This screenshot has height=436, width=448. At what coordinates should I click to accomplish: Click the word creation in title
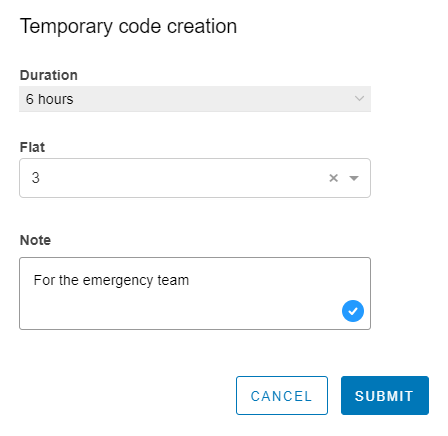(x=202, y=26)
